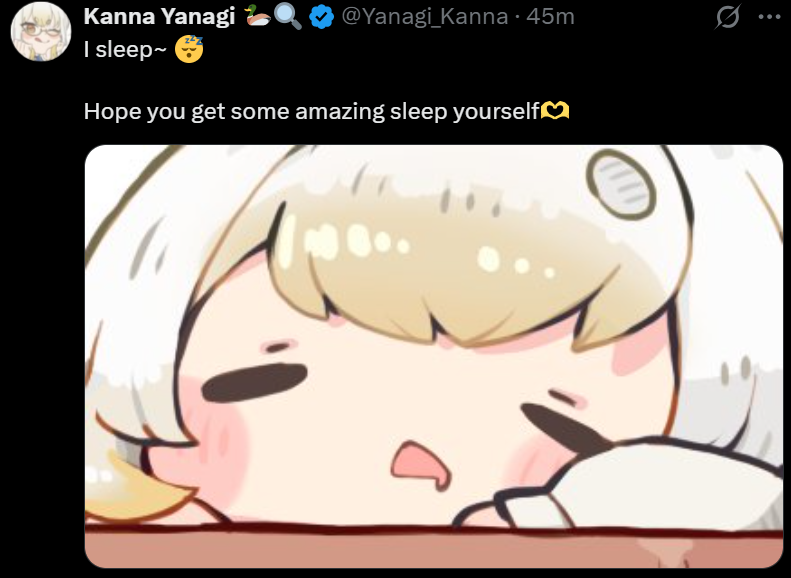The height and width of the screenshot is (578, 791).
Task: Open the three-dot more options menu
Action: tap(769, 17)
